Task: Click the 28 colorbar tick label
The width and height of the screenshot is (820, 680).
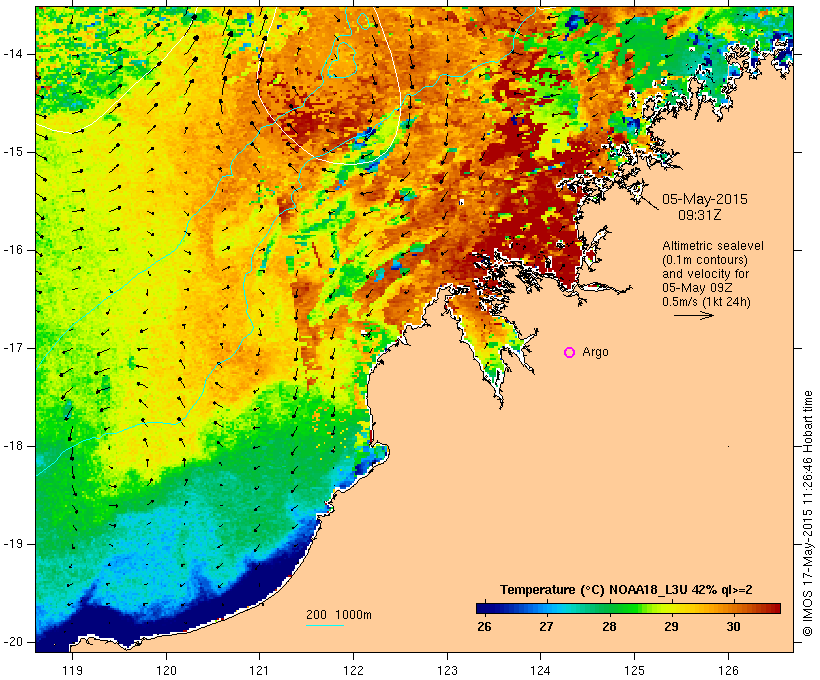Action: (609, 627)
